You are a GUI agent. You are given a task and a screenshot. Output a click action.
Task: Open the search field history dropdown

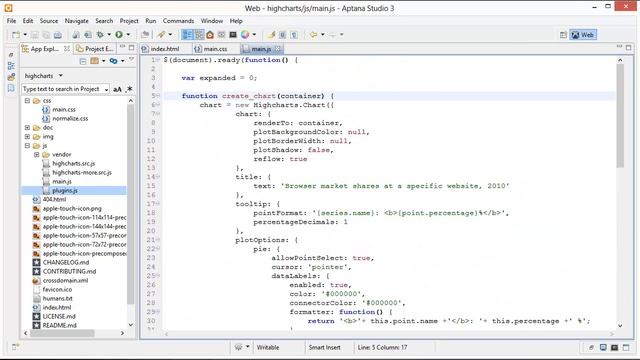point(107,89)
